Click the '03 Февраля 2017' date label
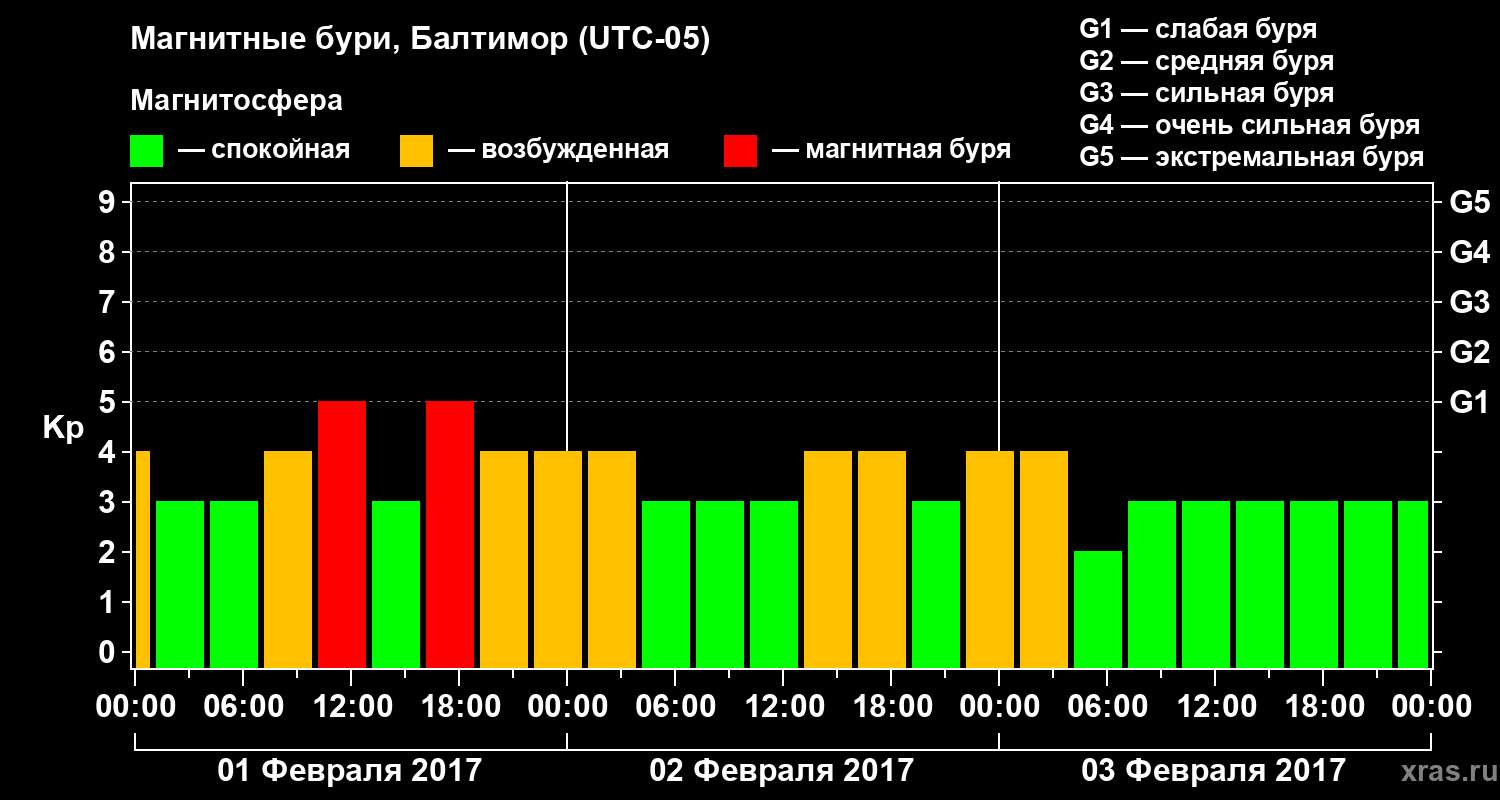 click(1214, 771)
